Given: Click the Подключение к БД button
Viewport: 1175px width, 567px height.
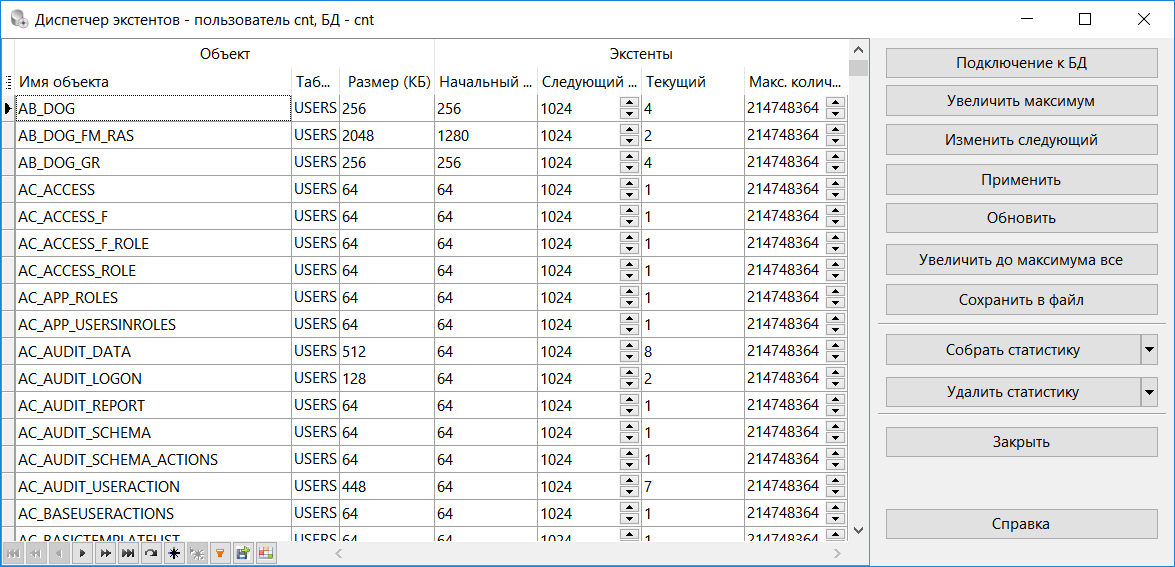Looking at the screenshot, I should coord(1021,63).
